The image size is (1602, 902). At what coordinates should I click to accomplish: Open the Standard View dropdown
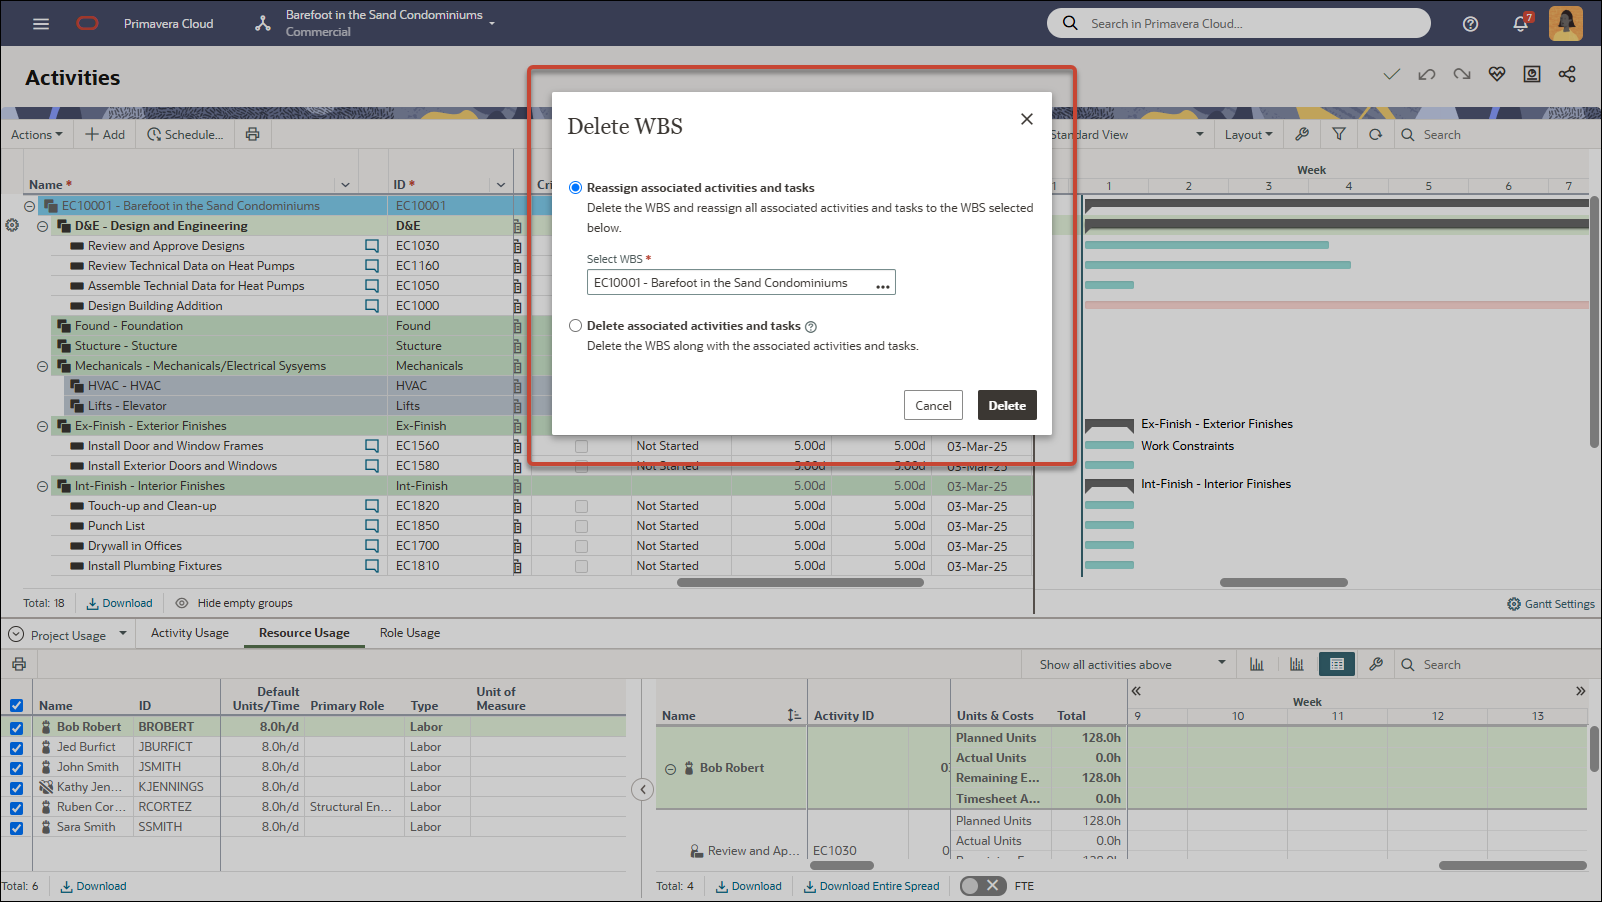(x=1127, y=134)
